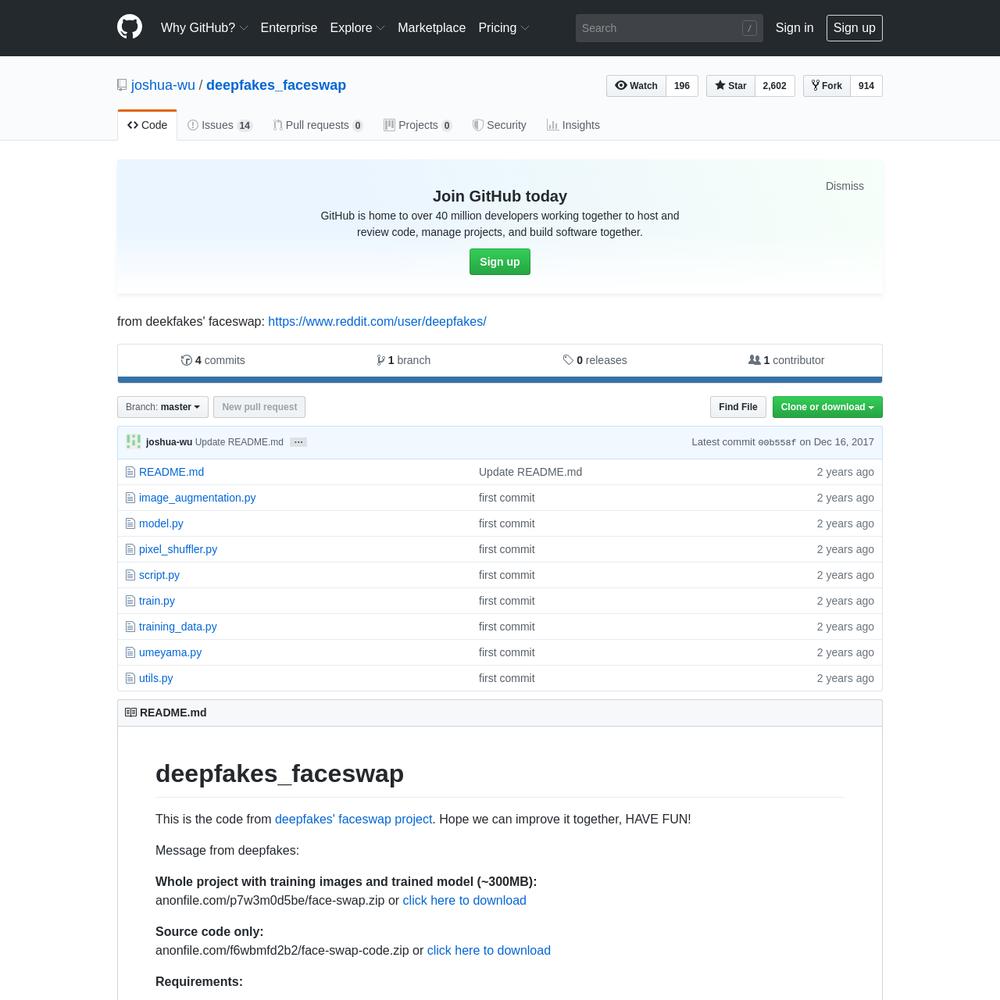Open the Insights tab
Viewport: 1000px width, 1000px height.
pos(573,125)
